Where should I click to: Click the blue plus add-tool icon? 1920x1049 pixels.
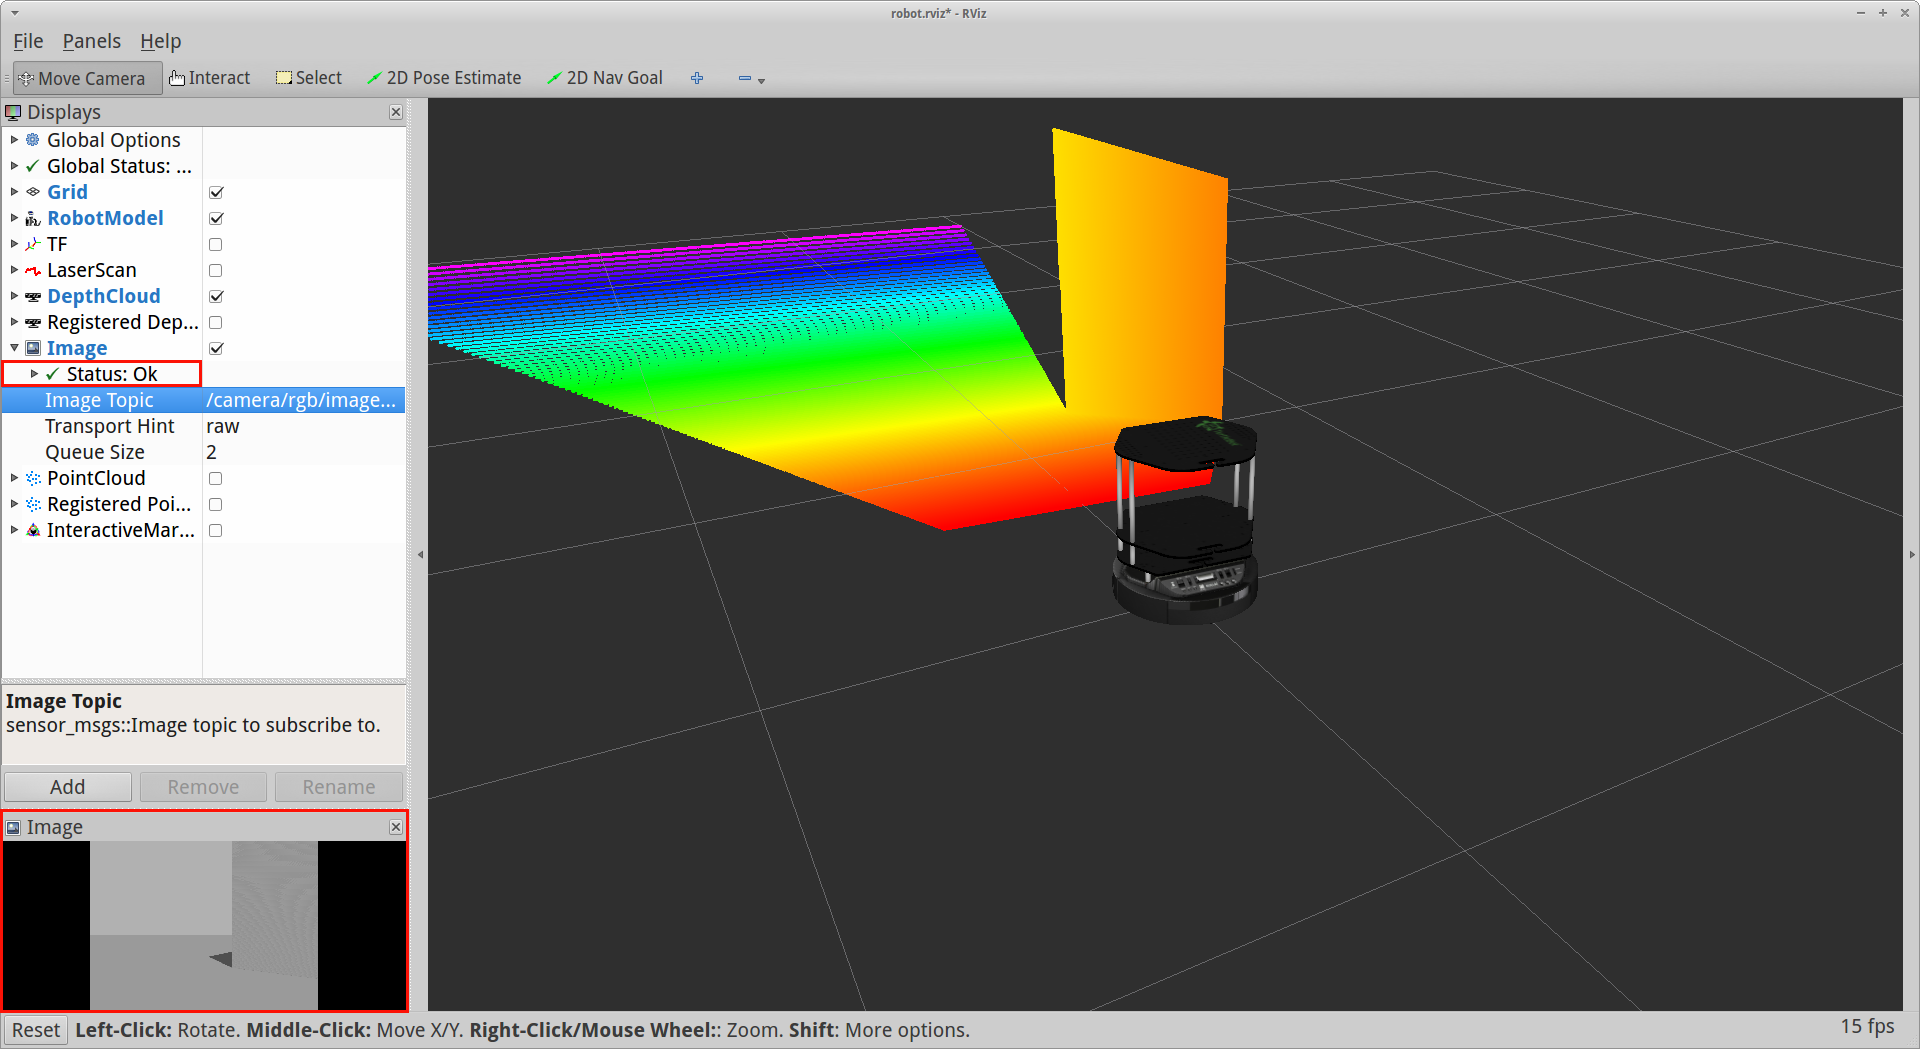coord(697,78)
